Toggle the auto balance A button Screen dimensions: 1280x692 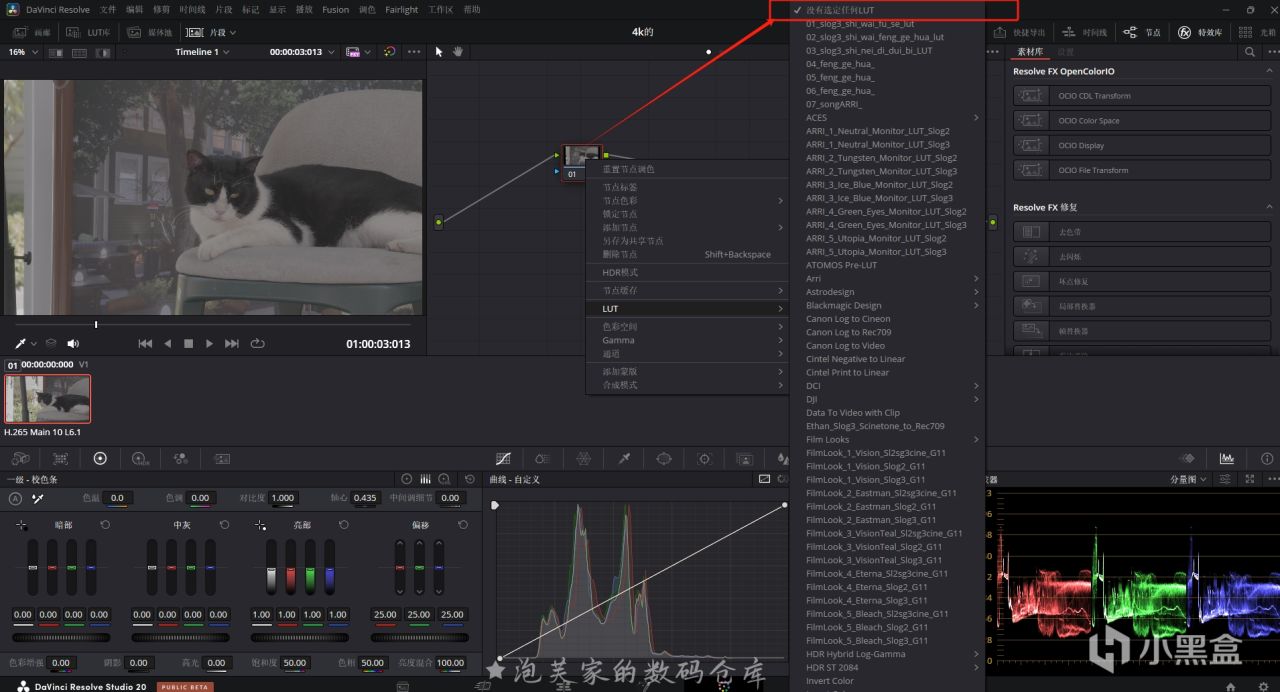pyautogui.click(x=15, y=498)
